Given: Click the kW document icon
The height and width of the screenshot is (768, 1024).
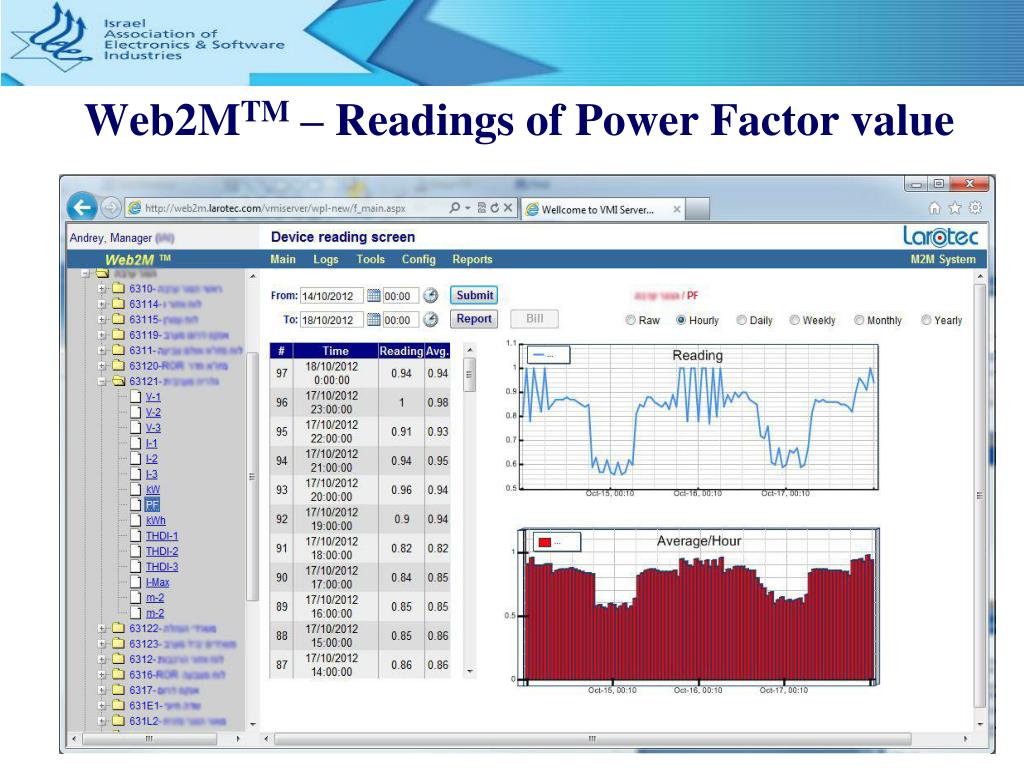Looking at the screenshot, I should (135, 489).
